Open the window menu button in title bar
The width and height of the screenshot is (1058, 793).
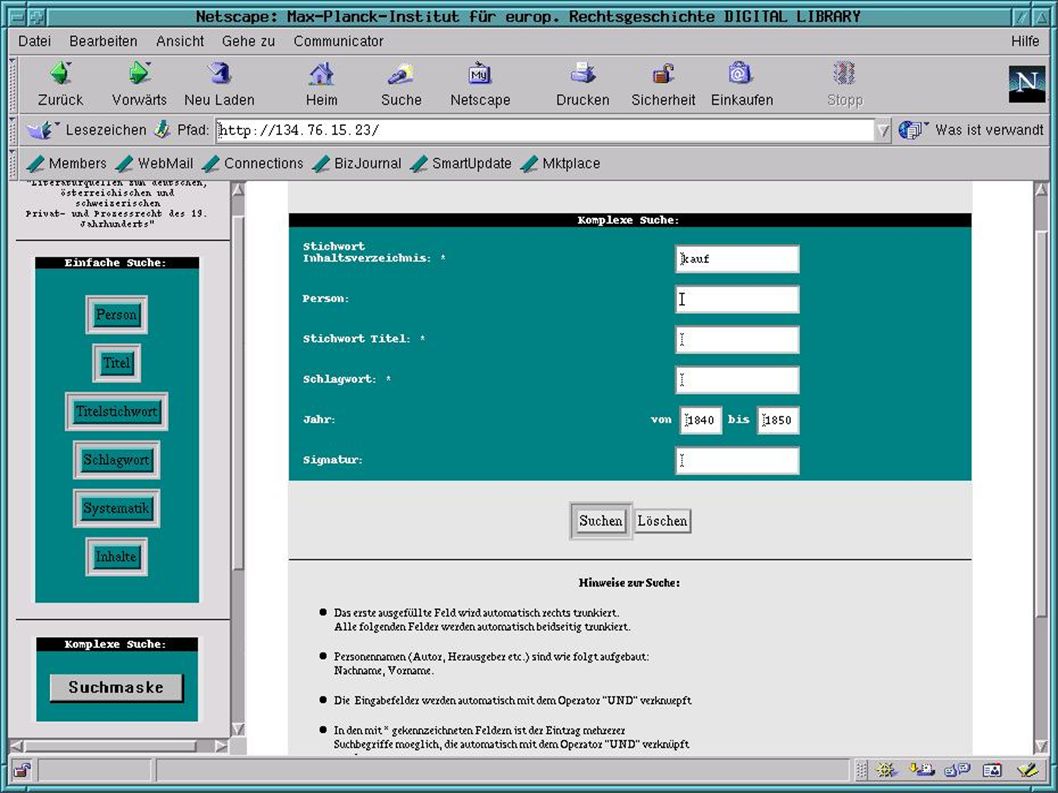(x=18, y=16)
